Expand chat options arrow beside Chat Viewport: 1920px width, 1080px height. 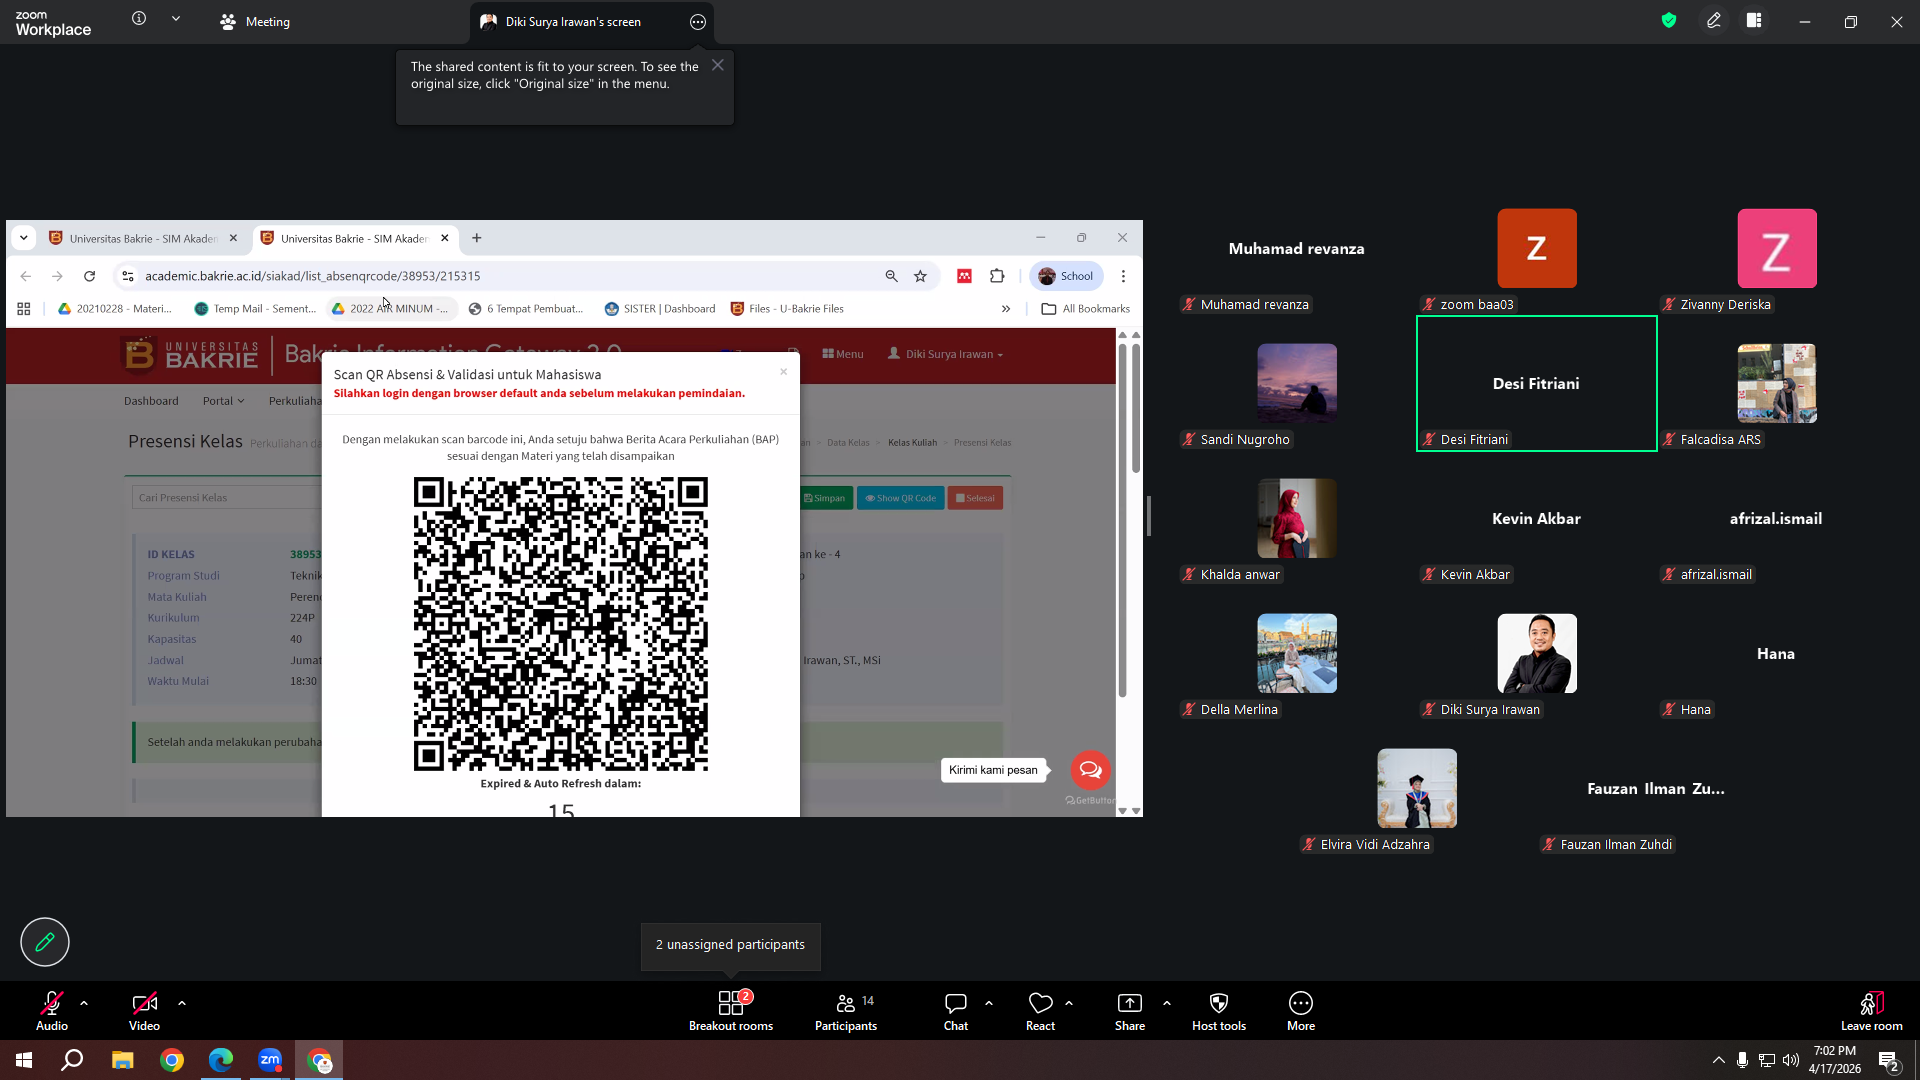(989, 1003)
